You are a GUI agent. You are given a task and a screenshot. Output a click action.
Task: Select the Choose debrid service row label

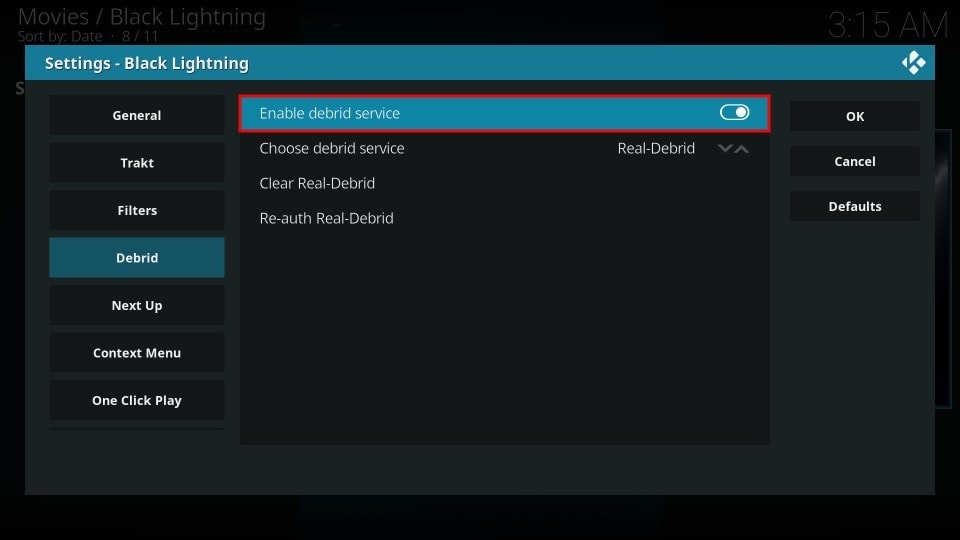pos(332,148)
